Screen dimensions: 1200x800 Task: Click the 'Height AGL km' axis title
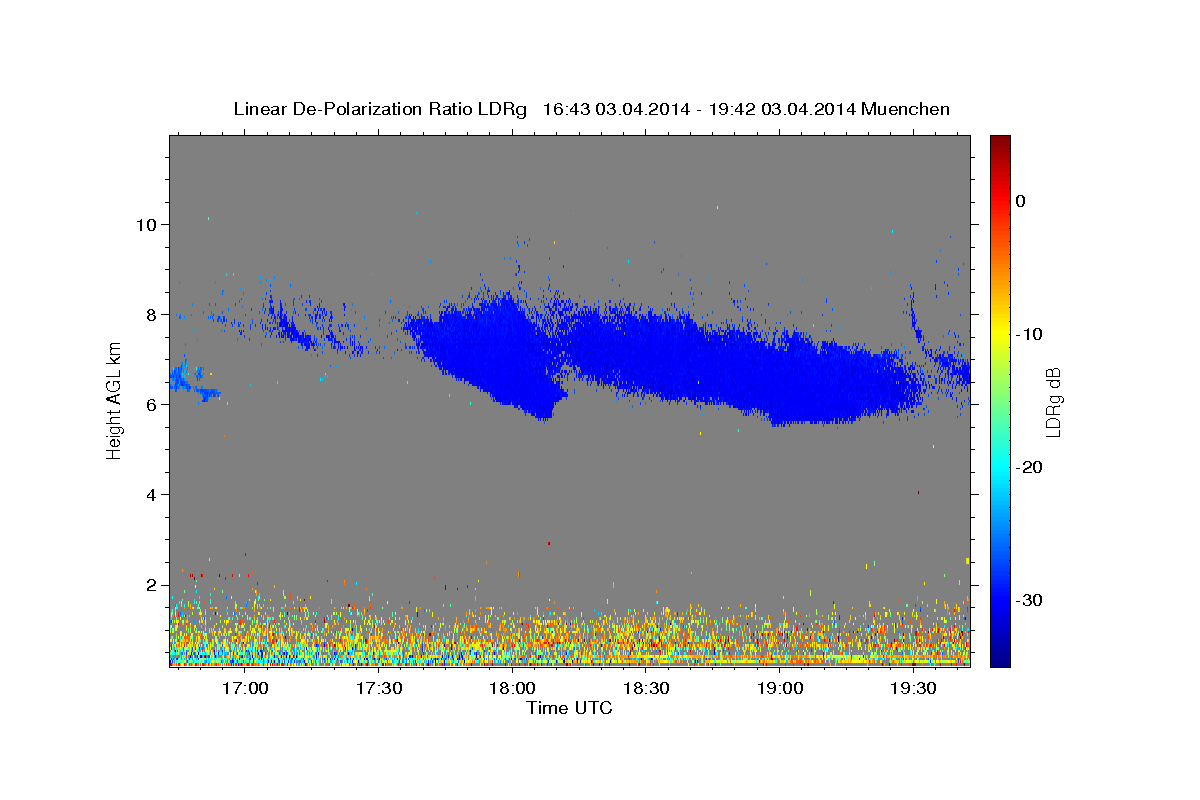(114, 400)
